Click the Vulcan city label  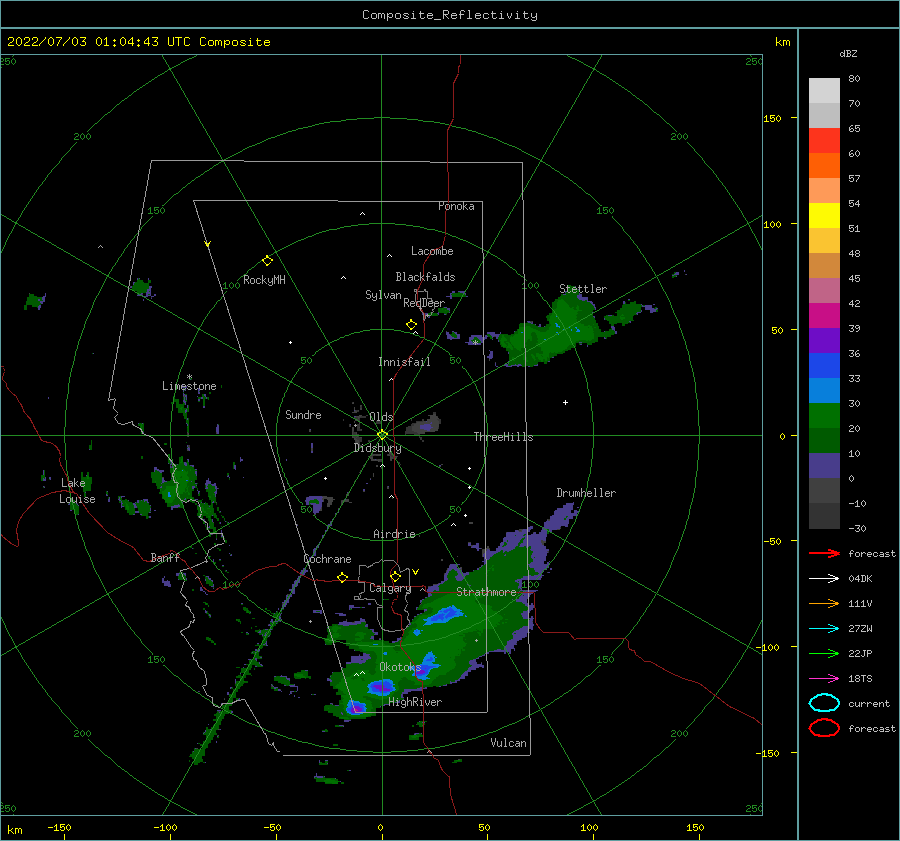(x=508, y=743)
